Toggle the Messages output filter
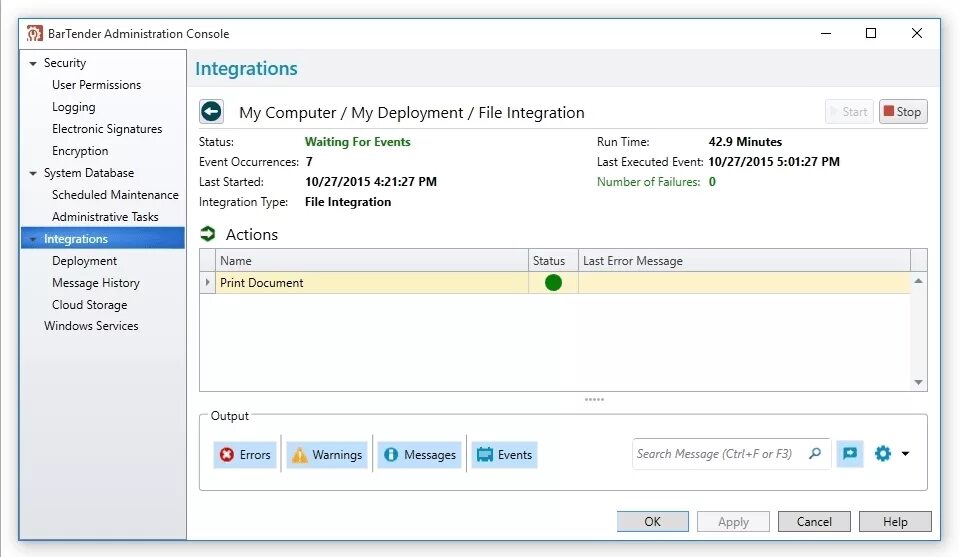This screenshot has width=961, height=557. [420, 455]
